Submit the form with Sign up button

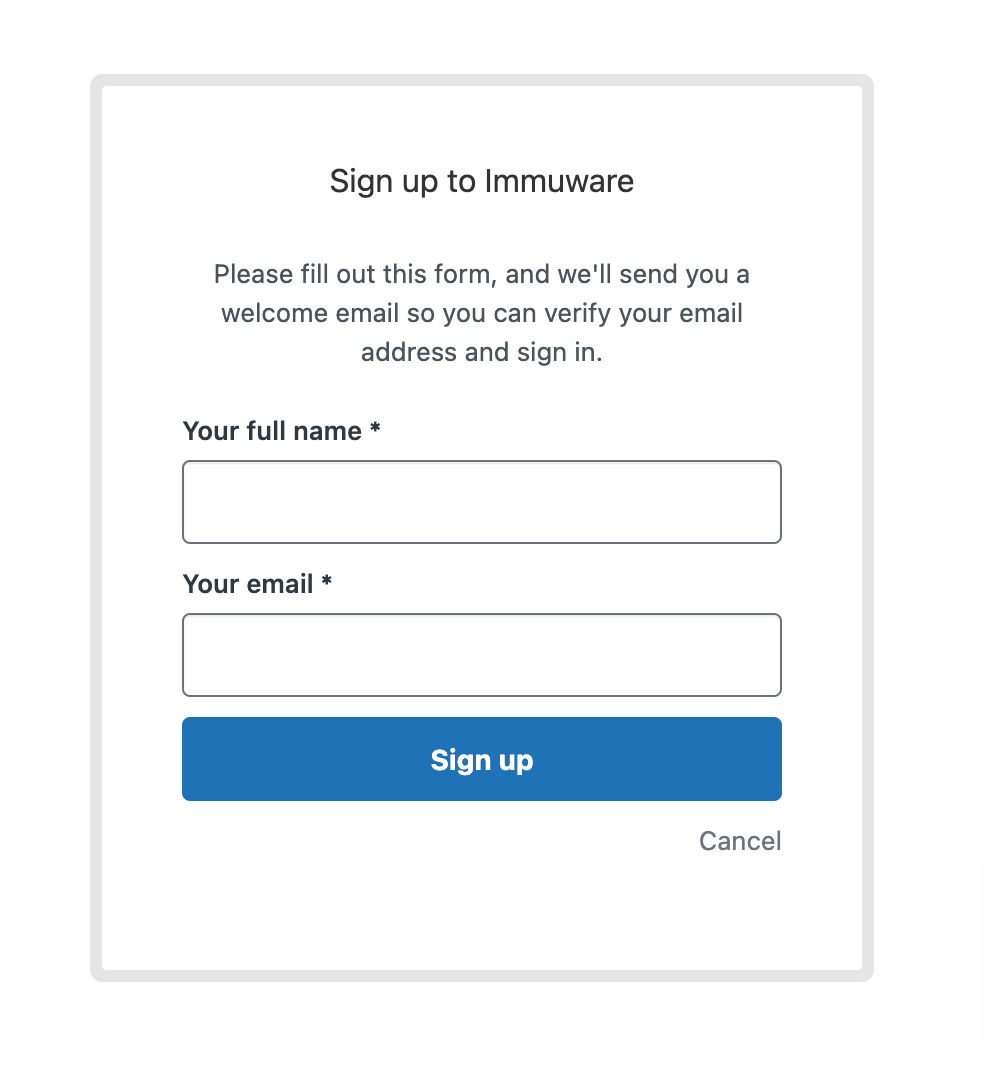click(x=482, y=759)
